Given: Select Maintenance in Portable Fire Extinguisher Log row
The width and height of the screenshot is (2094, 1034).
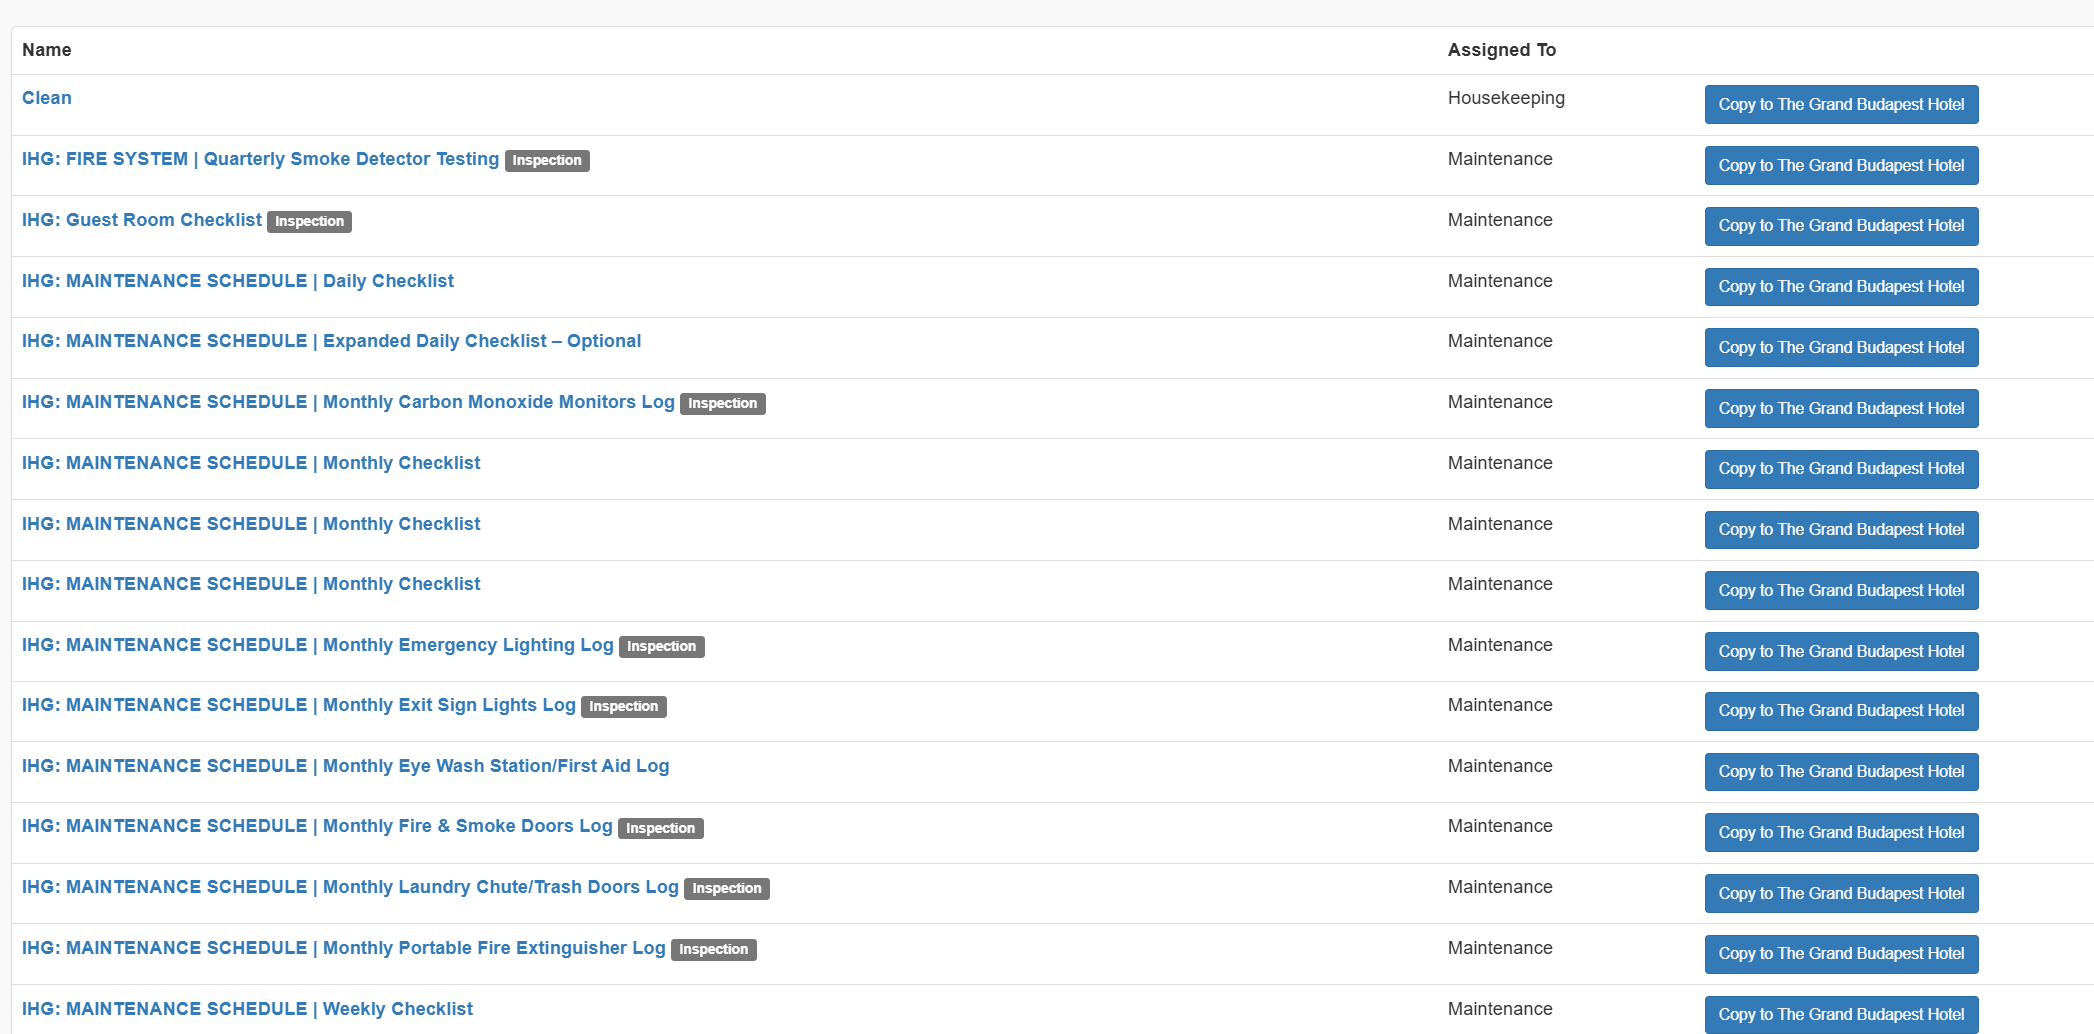Looking at the screenshot, I should (x=1500, y=948).
